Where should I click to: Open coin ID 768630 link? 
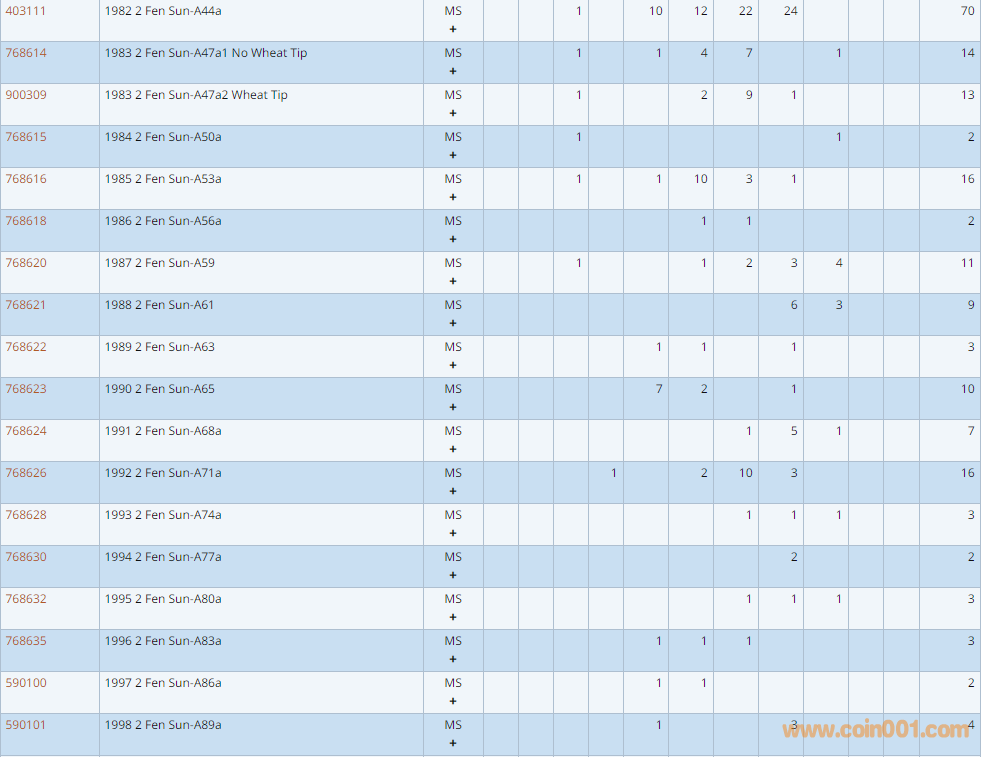pyautogui.click(x=26, y=557)
